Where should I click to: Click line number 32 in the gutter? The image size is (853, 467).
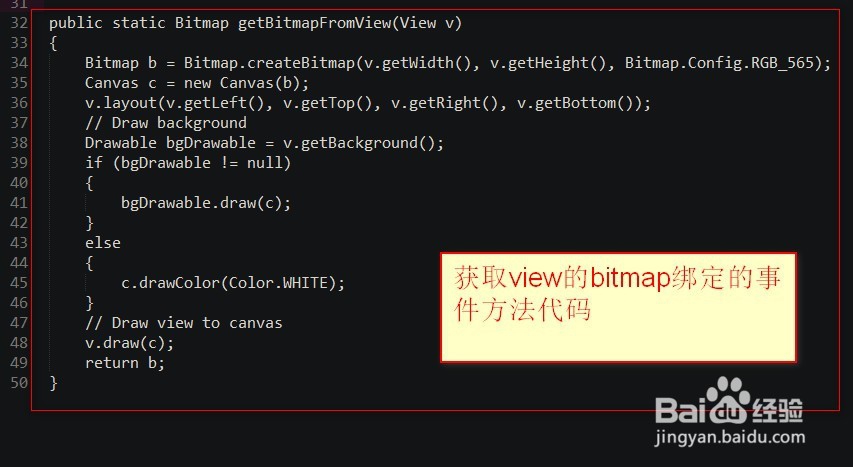click(19, 23)
